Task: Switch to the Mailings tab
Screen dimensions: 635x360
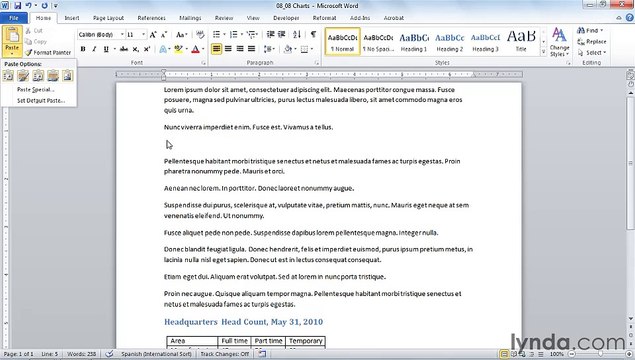Action: tap(190, 18)
